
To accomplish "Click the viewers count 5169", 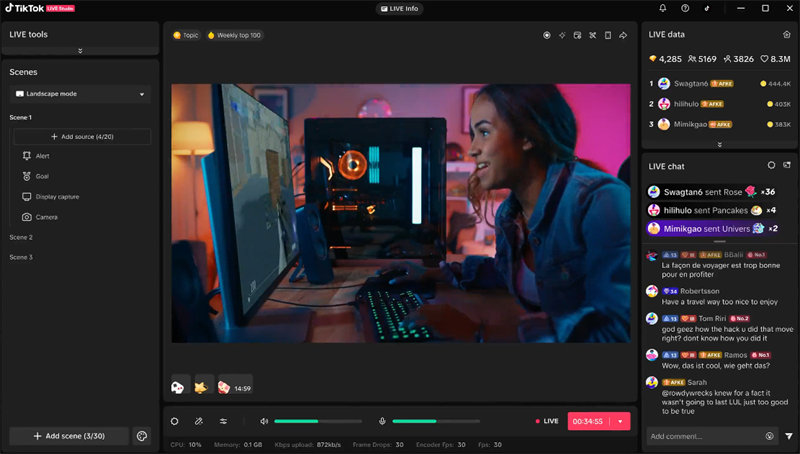I will tap(702, 59).
